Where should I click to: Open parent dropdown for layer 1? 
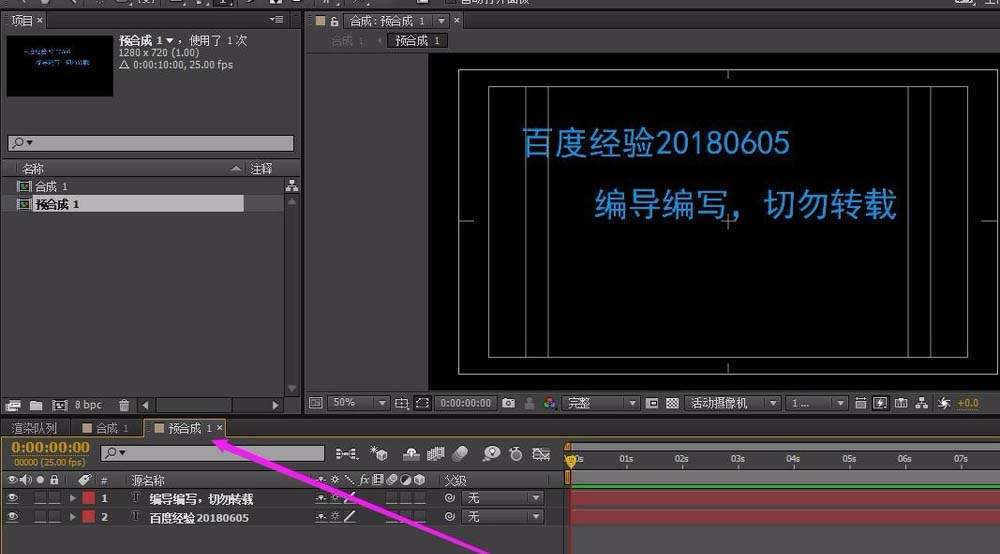(503, 498)
